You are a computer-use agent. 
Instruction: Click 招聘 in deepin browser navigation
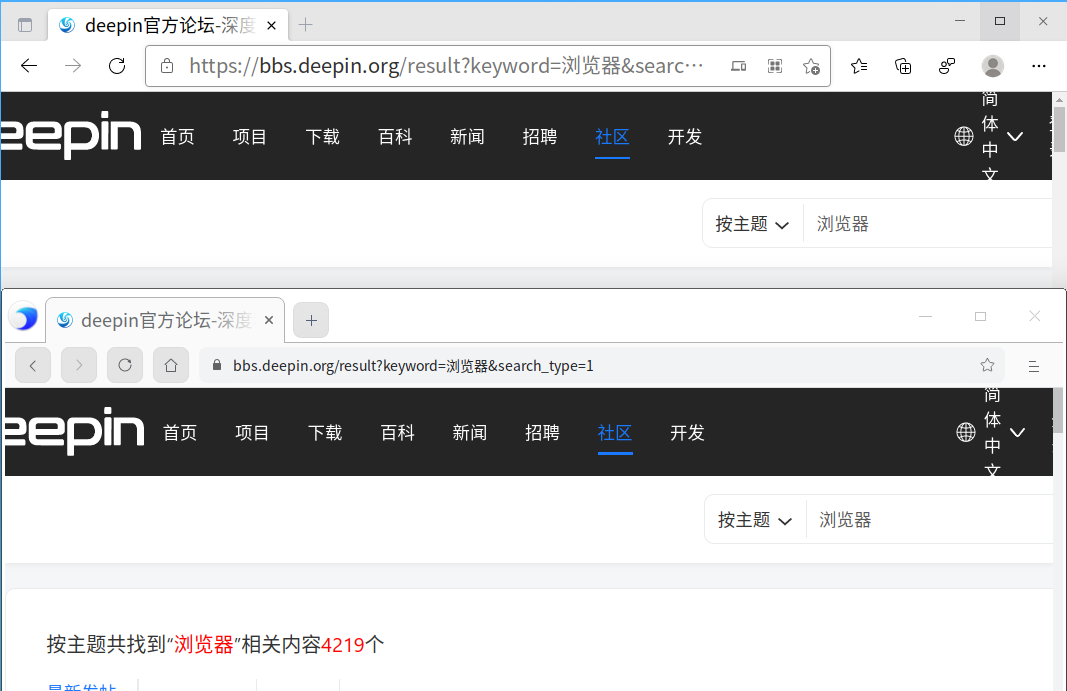click(543, 433)
